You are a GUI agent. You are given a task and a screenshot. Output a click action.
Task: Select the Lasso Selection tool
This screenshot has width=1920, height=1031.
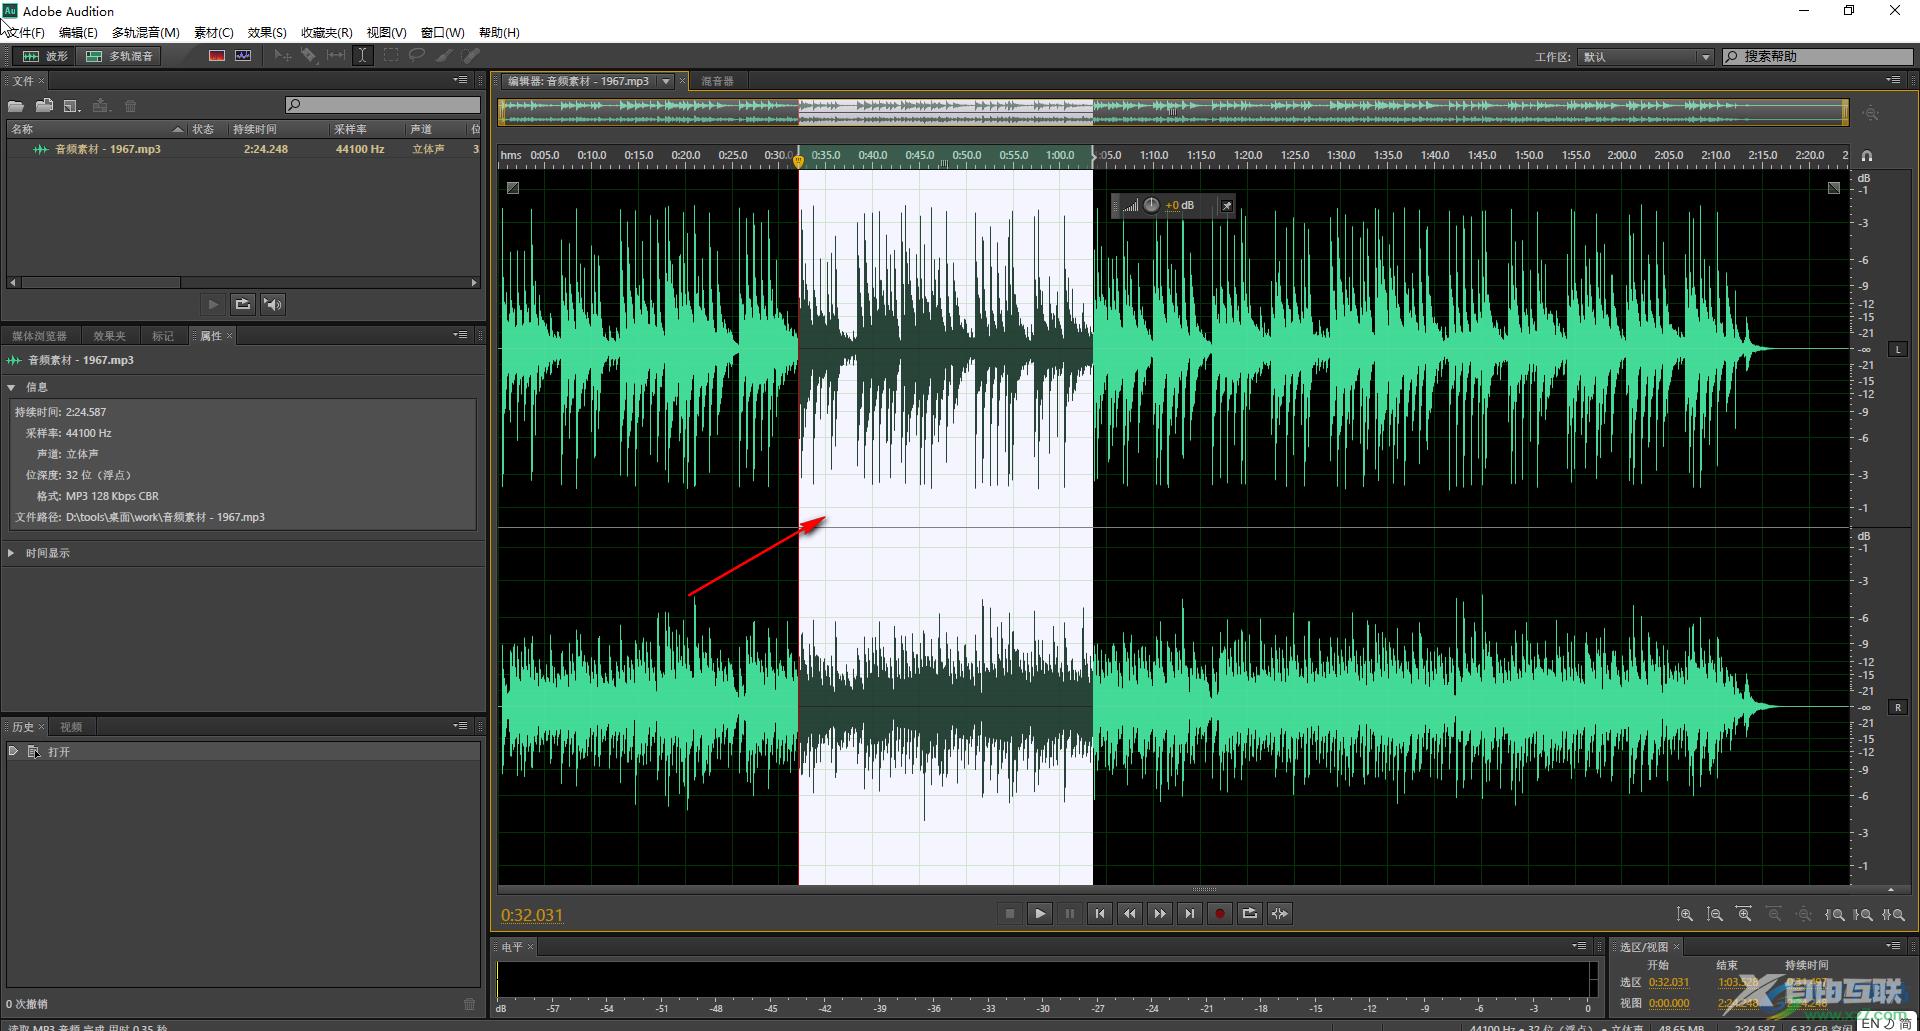(417, 56)
